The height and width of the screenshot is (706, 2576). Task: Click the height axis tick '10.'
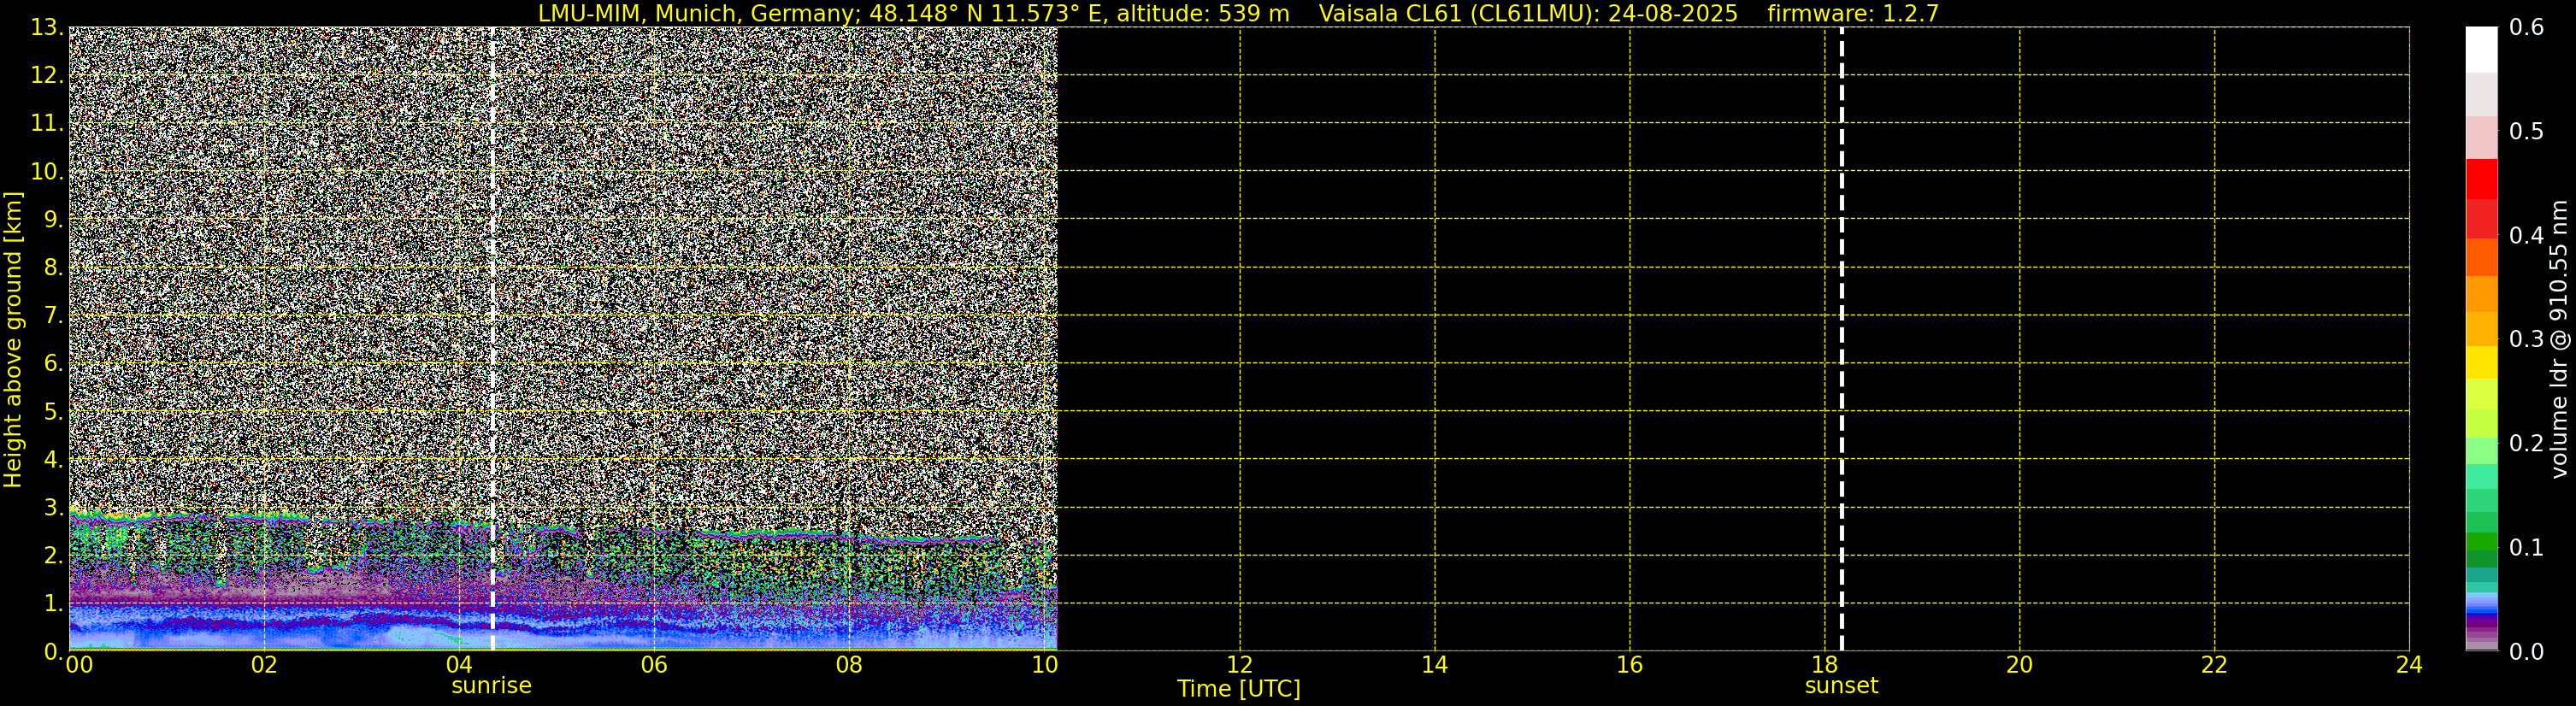[x=47, y=172]
